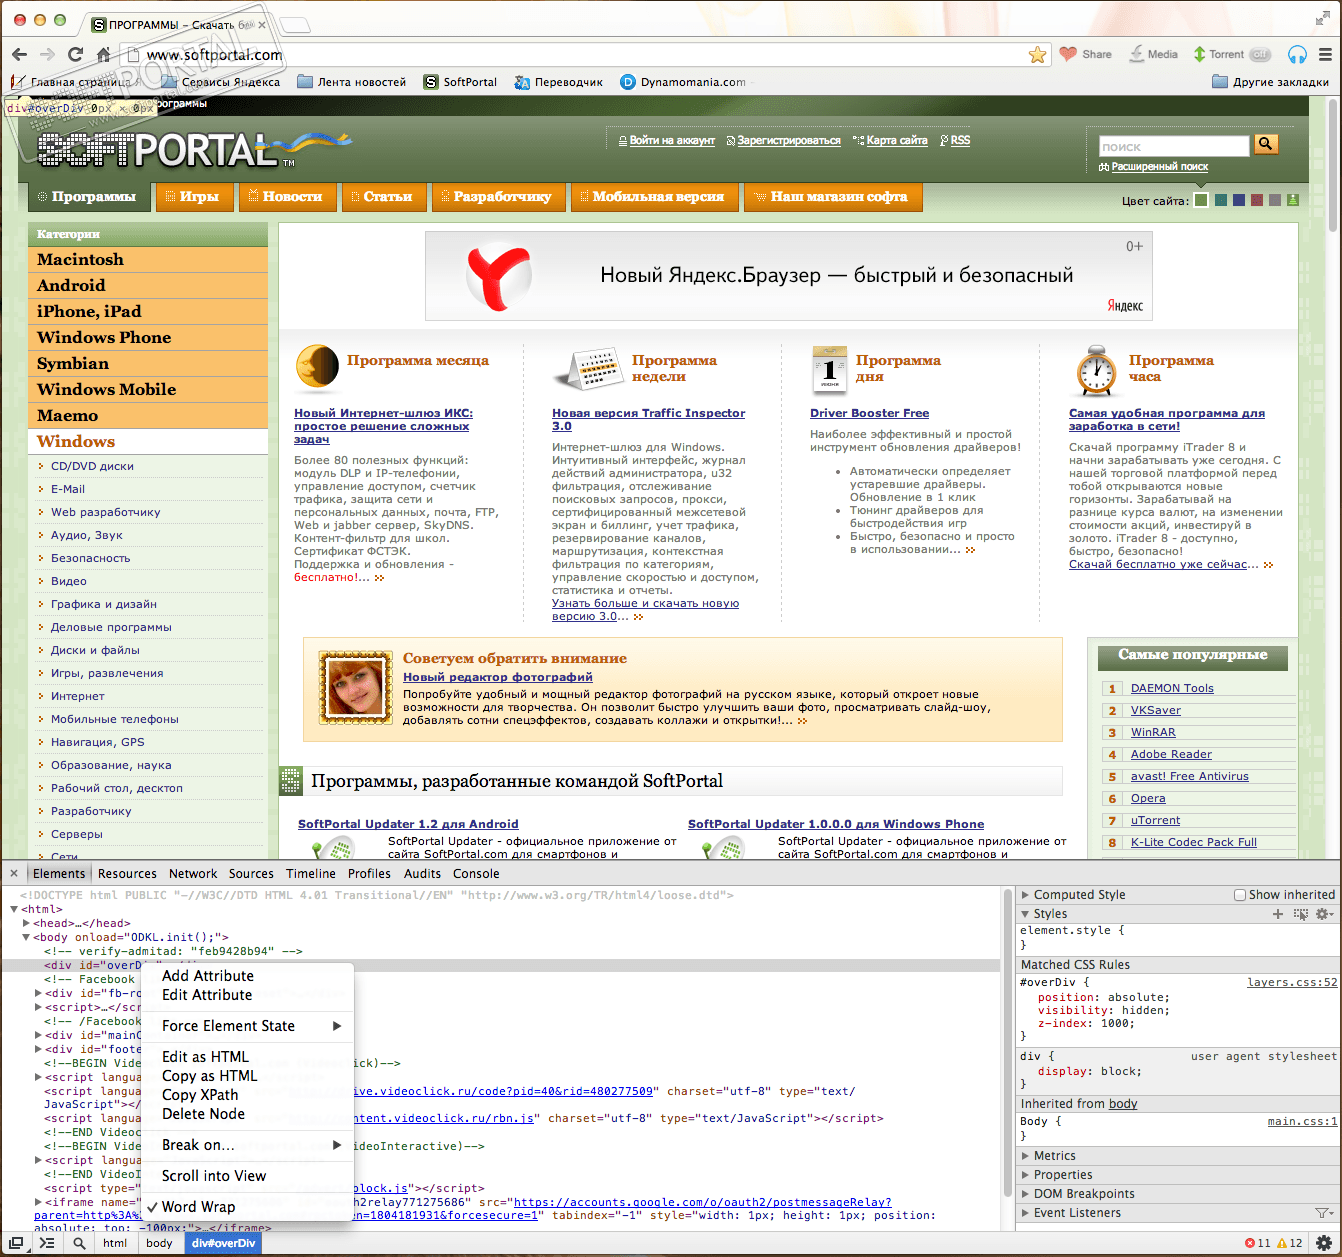Screen dimensions: 1342x1257
Task: Focus the address bar showing www.softportal.com
Action: pyautogui.click(x=585, y=54)
